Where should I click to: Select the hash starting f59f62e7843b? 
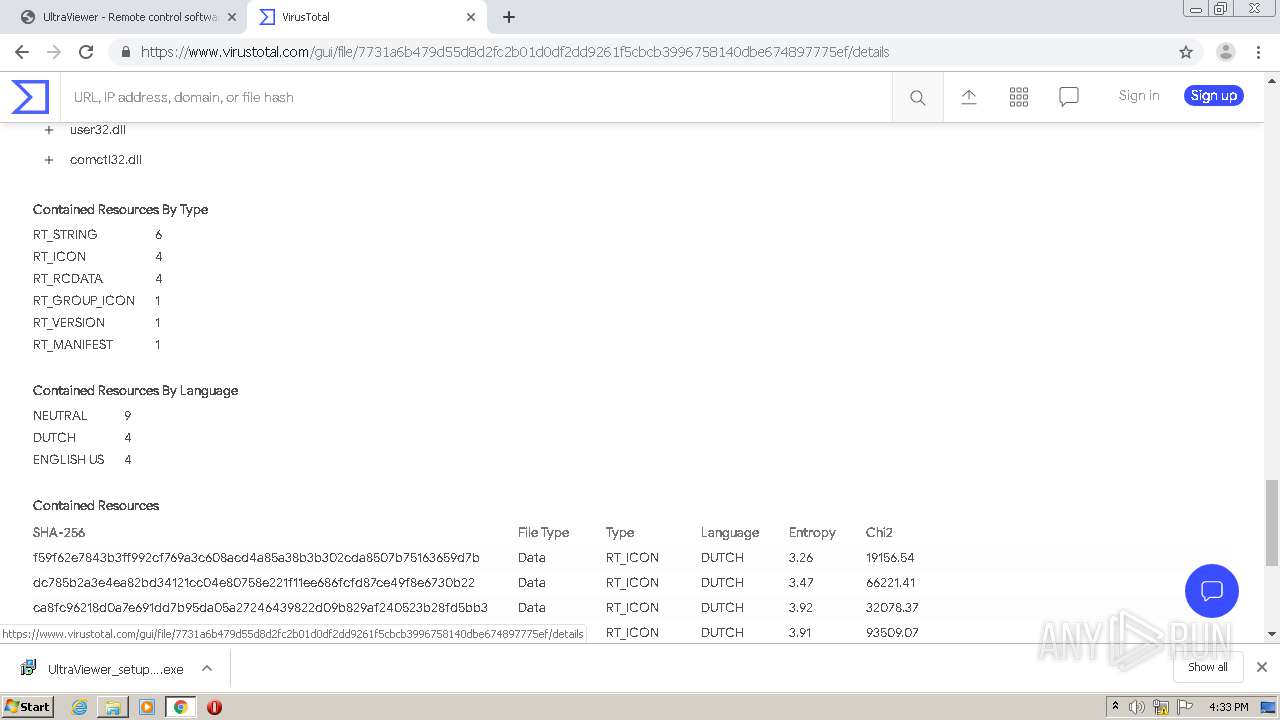(x=256, y=558)
